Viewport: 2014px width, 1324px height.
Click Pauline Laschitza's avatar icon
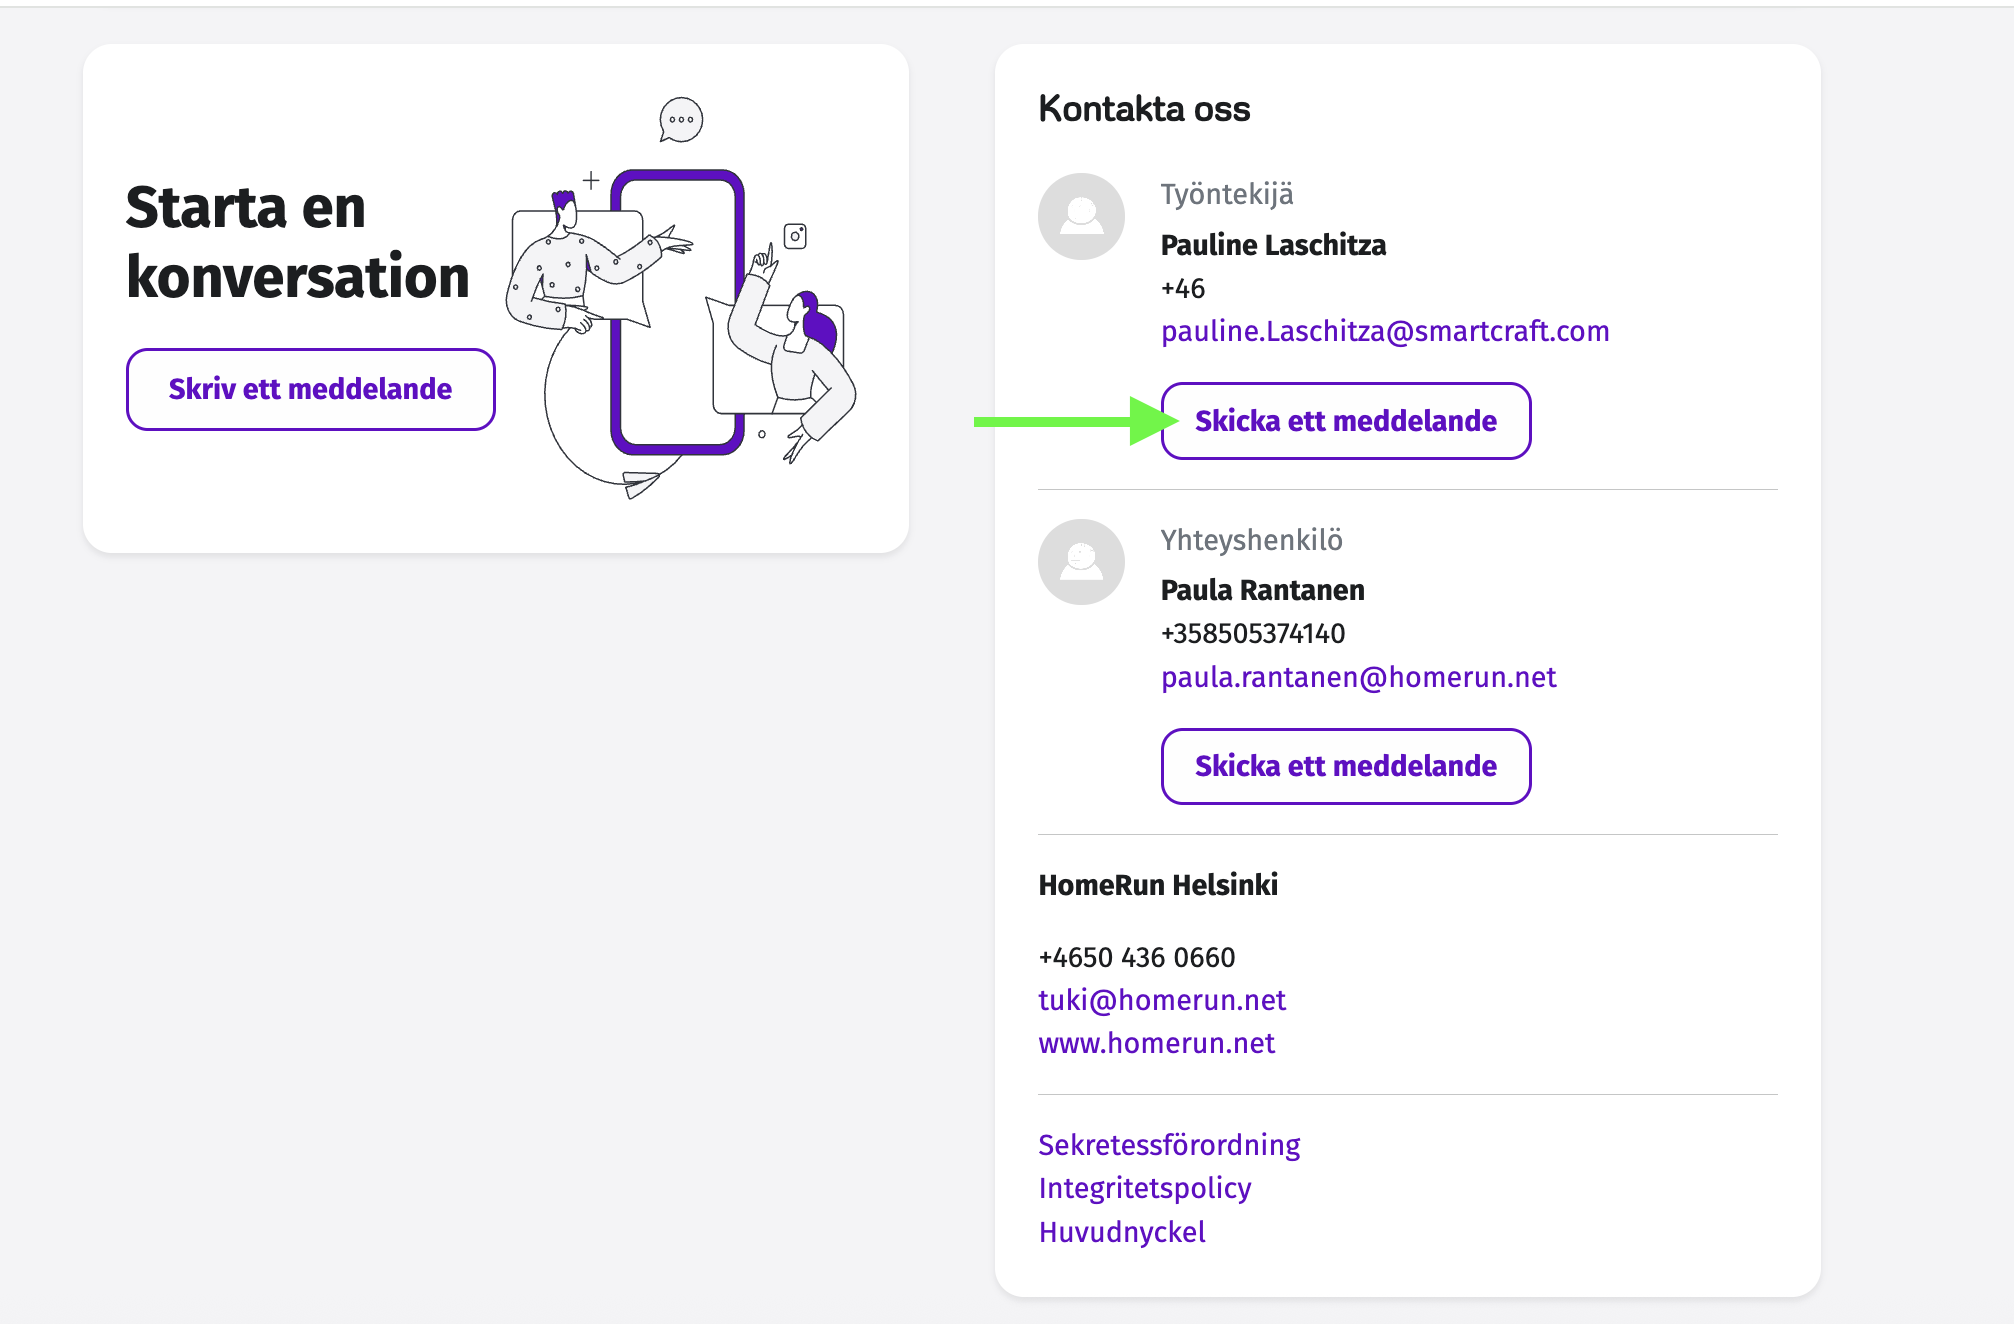[1081, 216]
